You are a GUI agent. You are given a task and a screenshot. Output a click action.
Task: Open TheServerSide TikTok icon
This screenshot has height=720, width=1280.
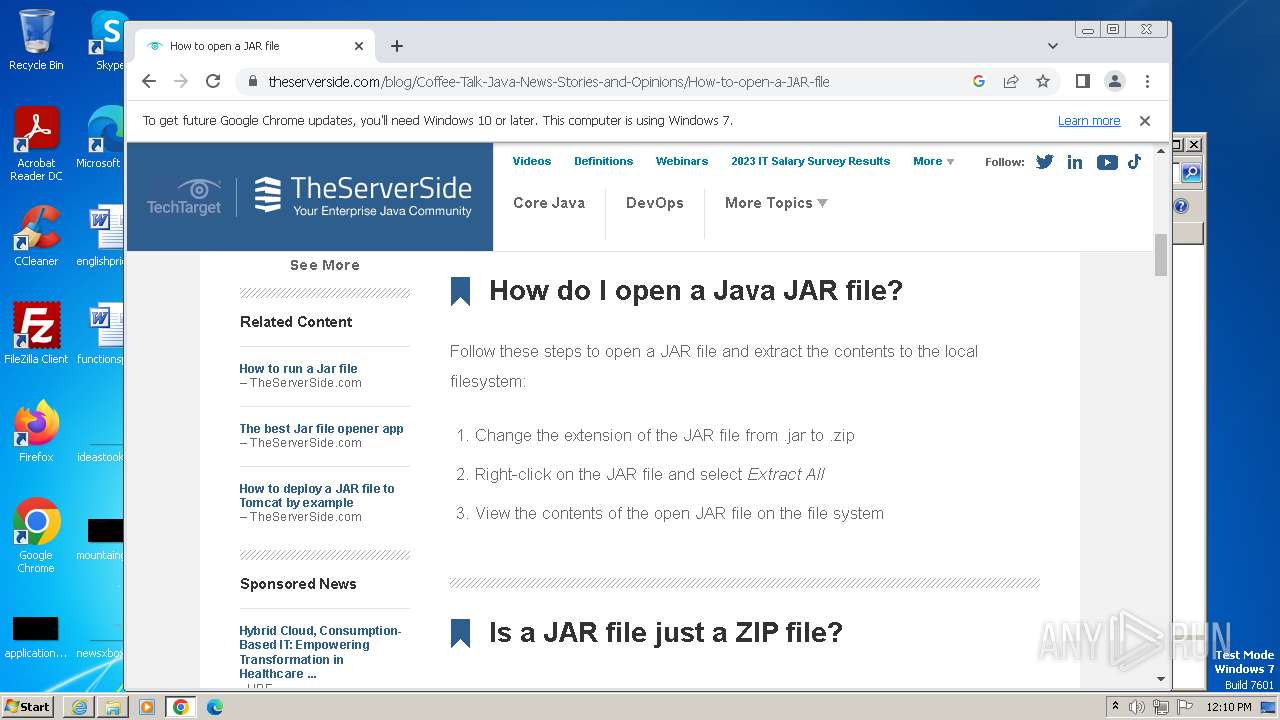(1134, 162)
